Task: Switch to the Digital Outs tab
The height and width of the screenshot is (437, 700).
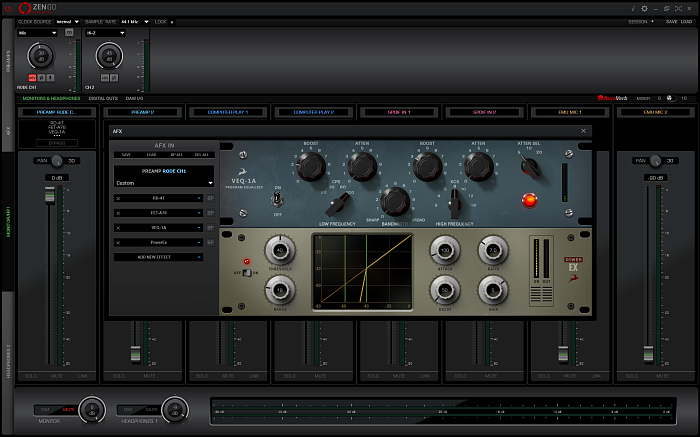Action: click(x=103, y=98)
